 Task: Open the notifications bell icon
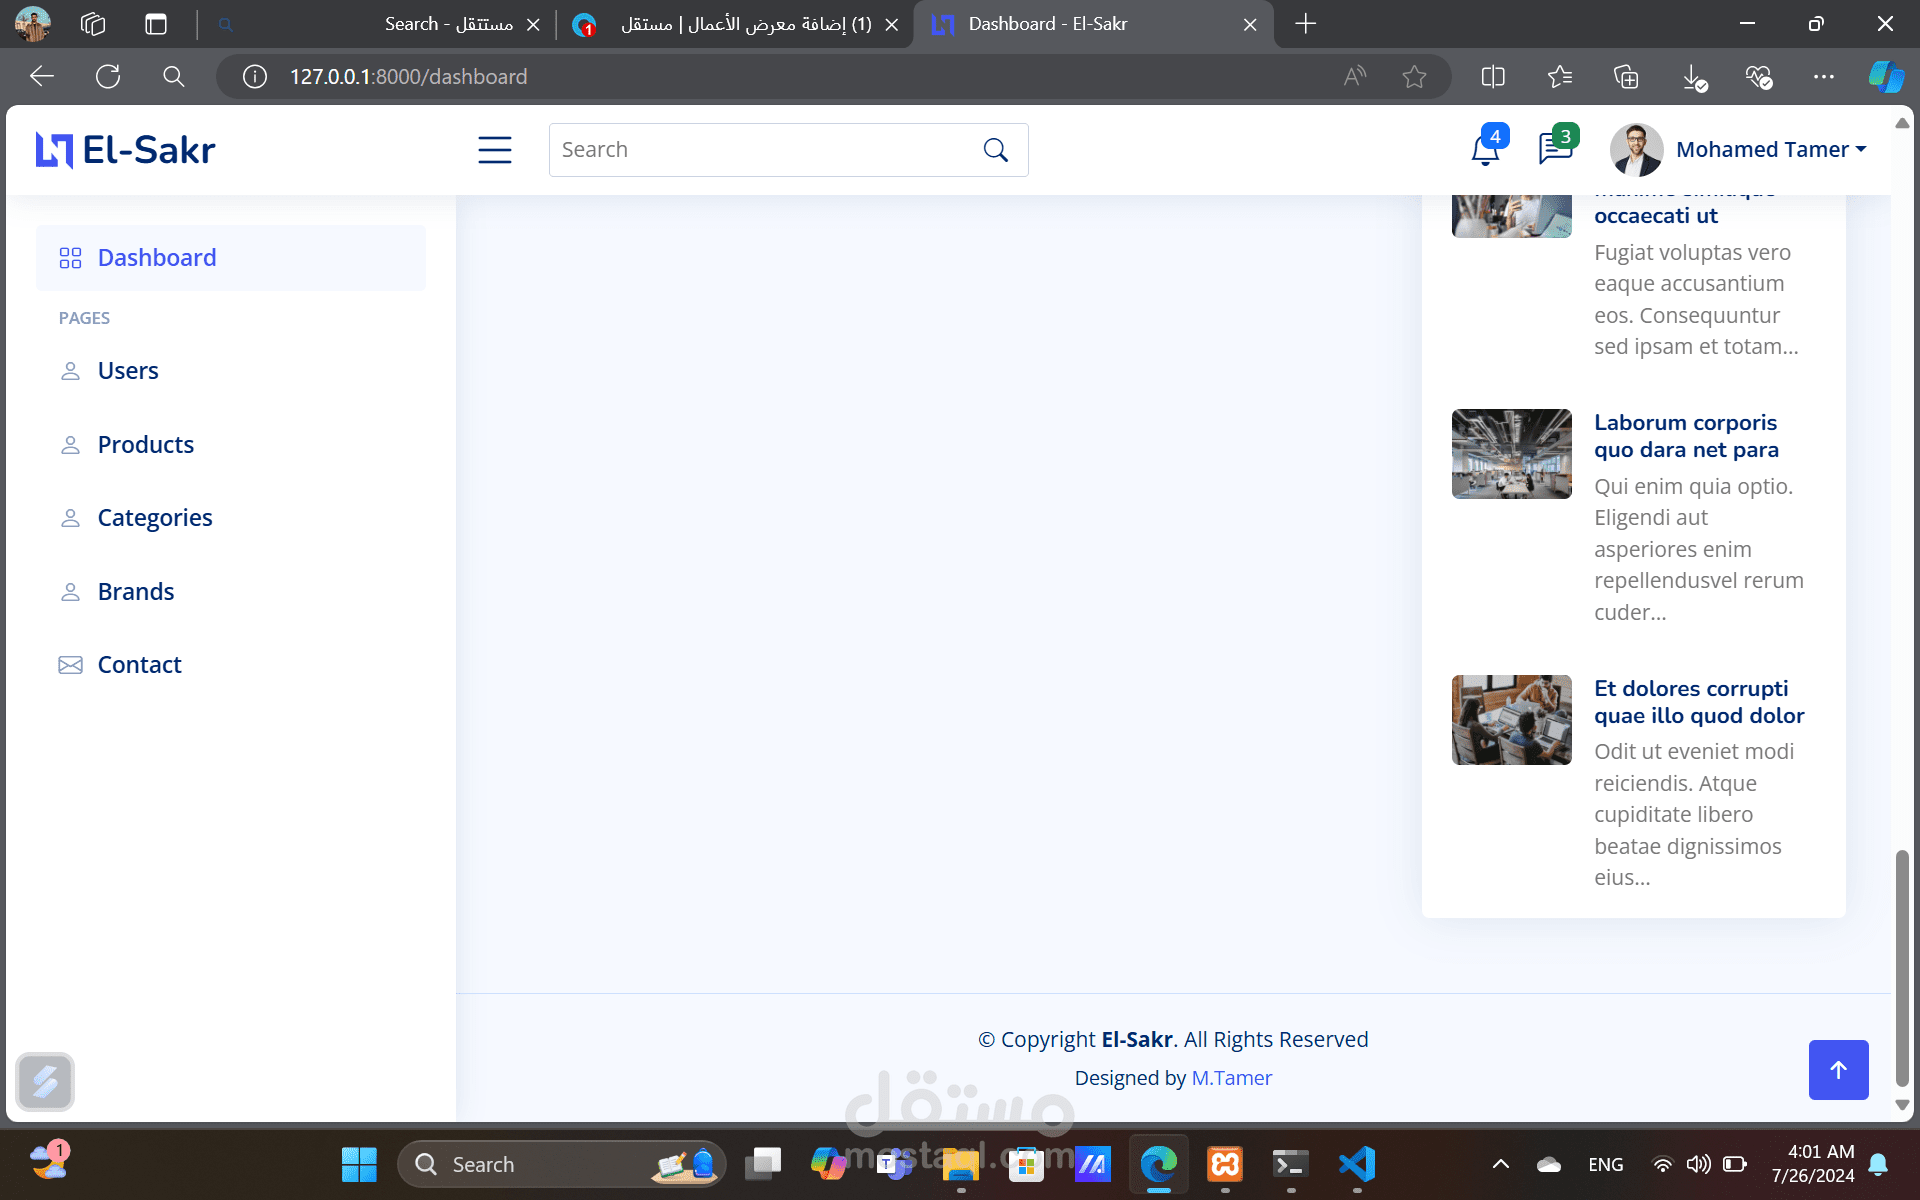1485,150
